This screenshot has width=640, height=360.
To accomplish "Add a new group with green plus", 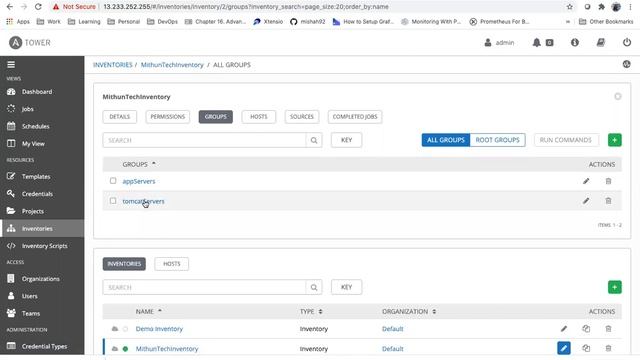I will point(614,140).
